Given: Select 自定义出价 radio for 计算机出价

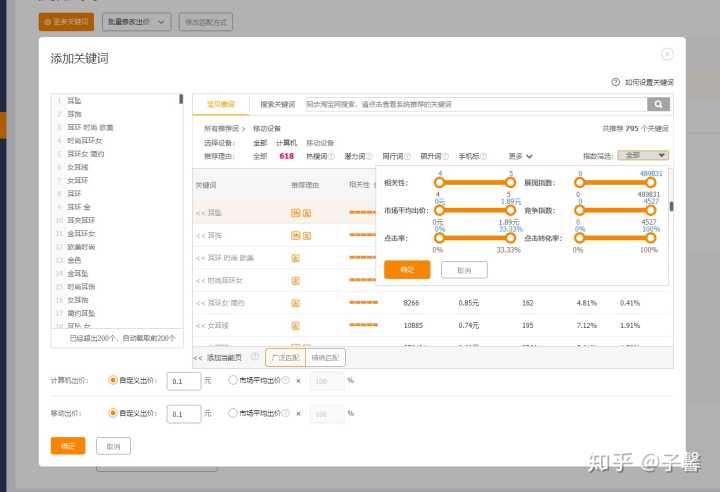Looking at the screenshot, I should click(112, 381).
